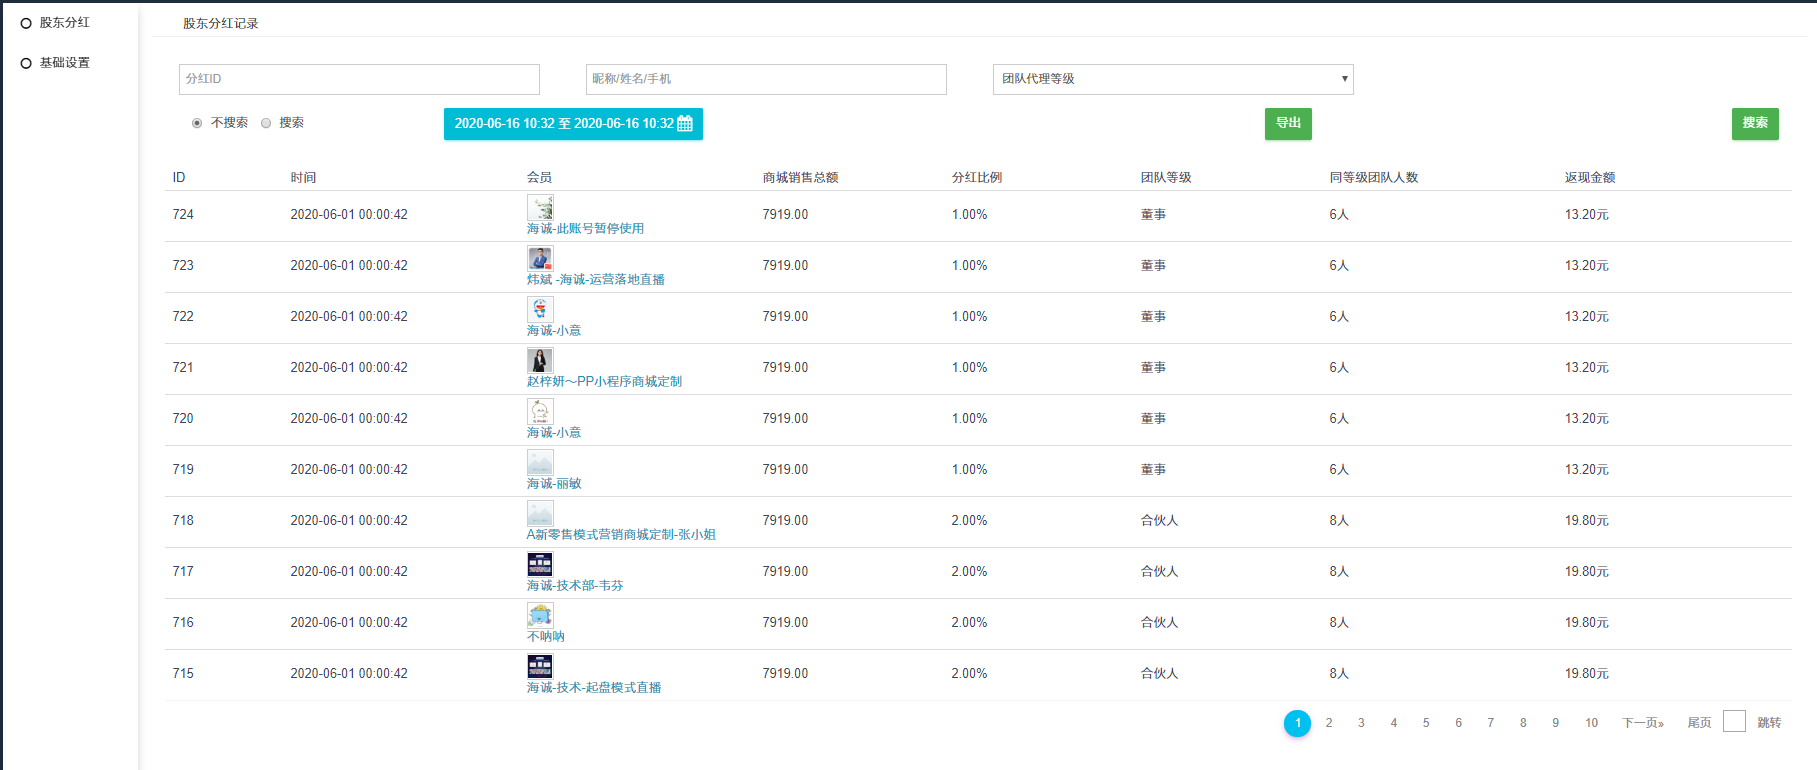The image size is (1817, 770).
Task: Open avatar in row ID 722
Action: [x=540, y=309]
